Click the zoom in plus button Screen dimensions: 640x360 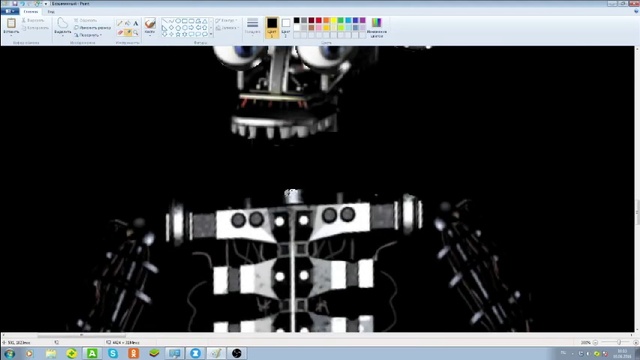point(636,342)
